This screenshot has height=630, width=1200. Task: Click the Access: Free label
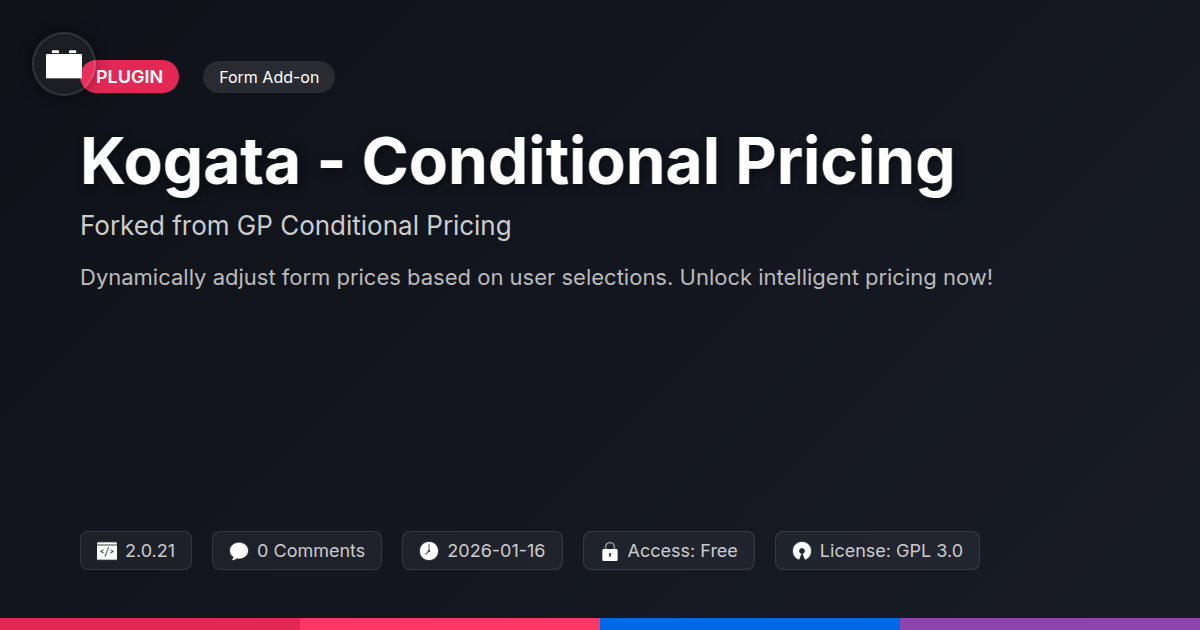pyautogui.click(x=682, y=551)
